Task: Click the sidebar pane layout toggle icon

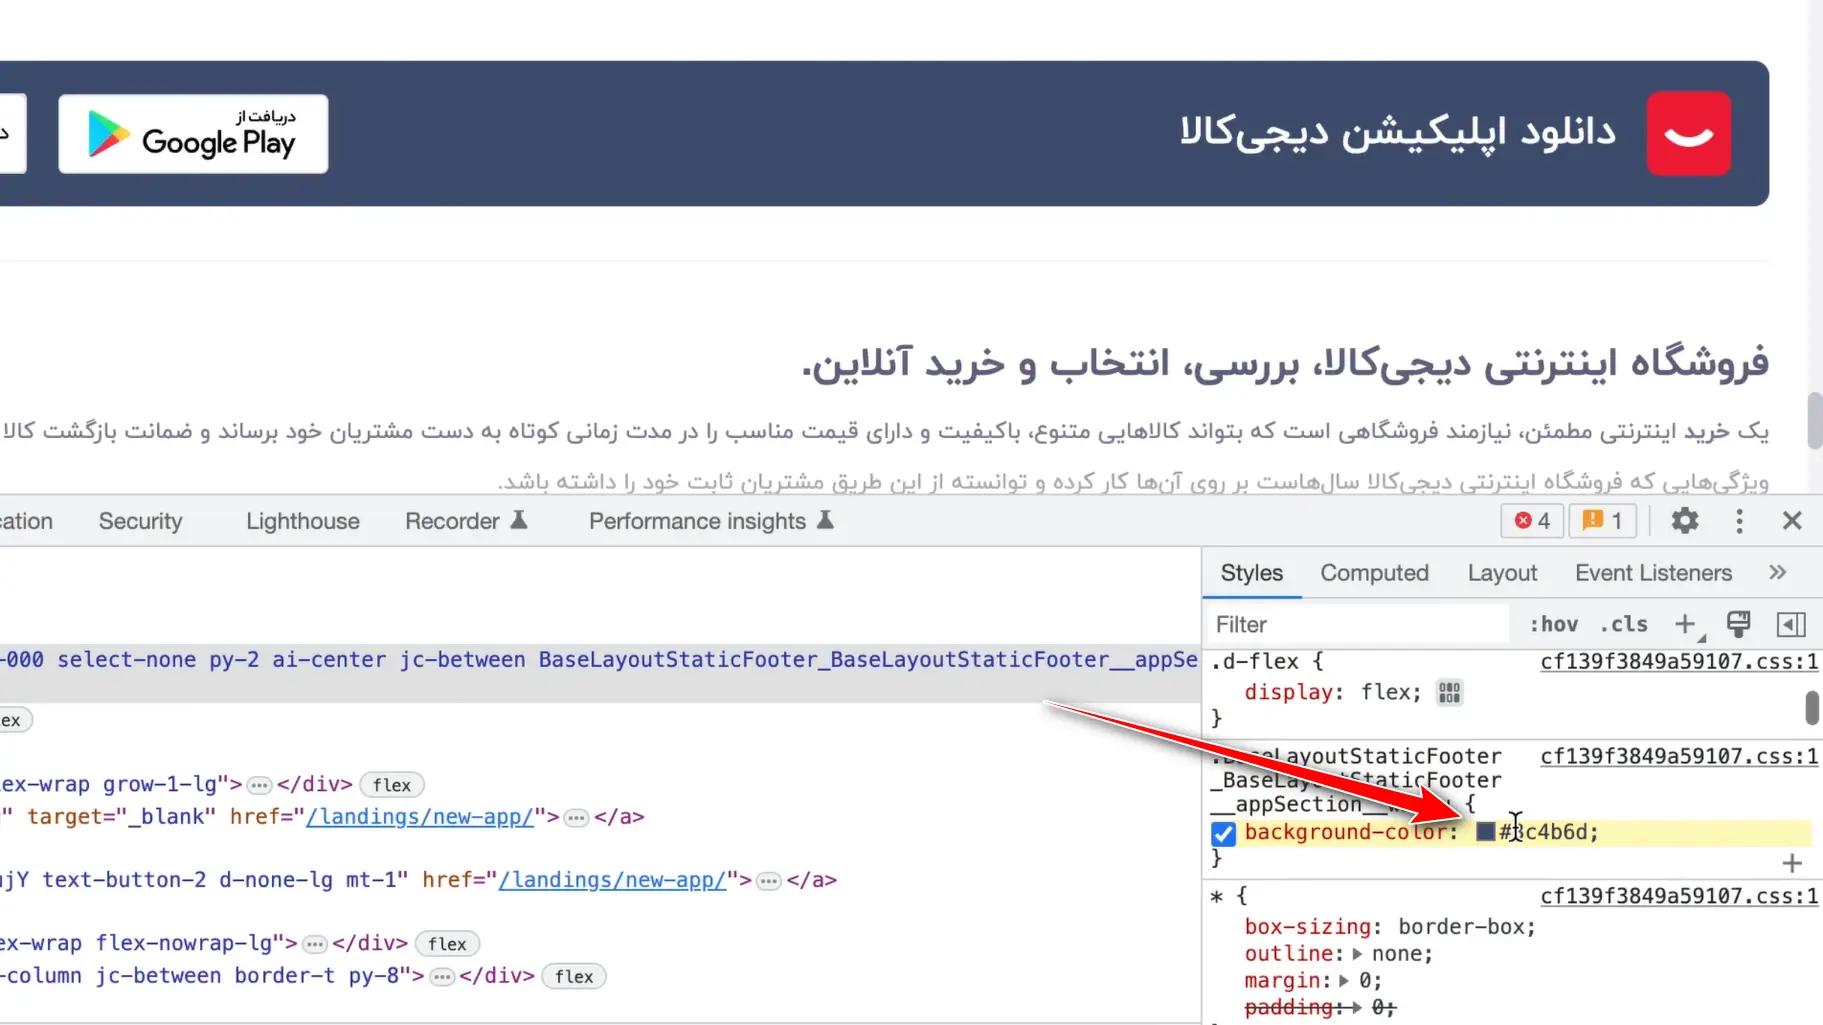Action: (1791, 624)
